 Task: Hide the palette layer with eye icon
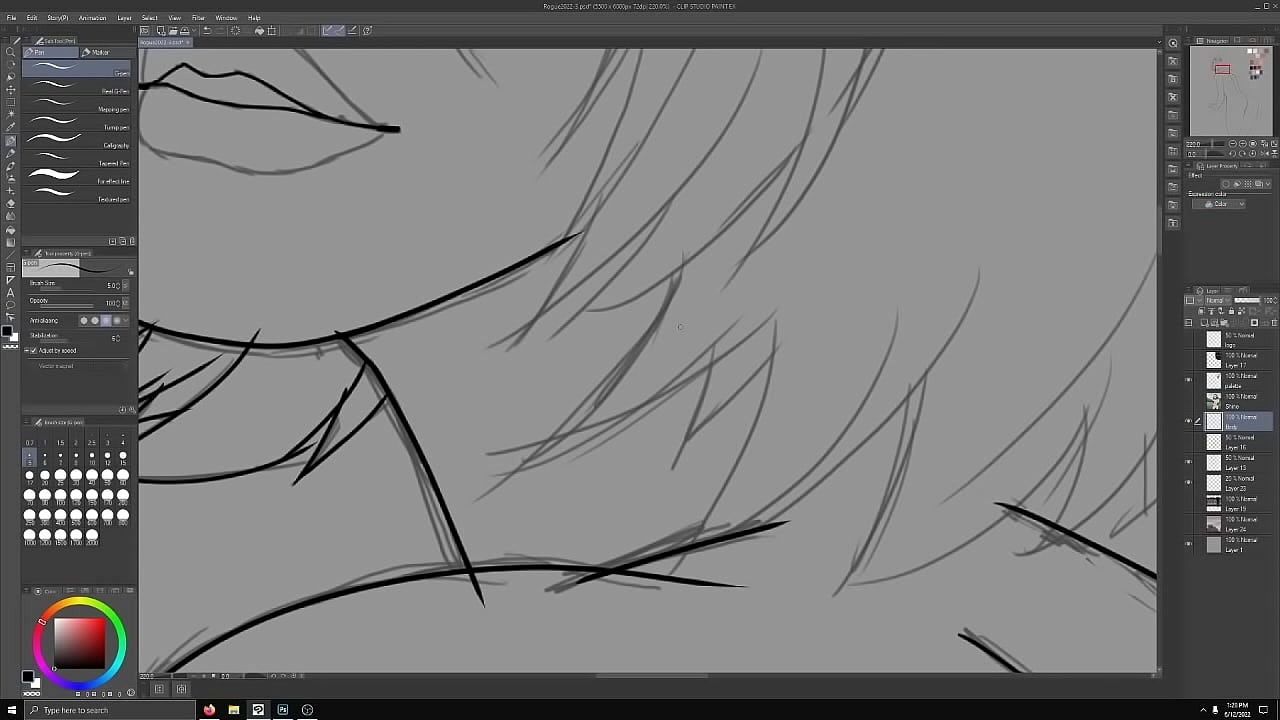(x=1189, y=380)
